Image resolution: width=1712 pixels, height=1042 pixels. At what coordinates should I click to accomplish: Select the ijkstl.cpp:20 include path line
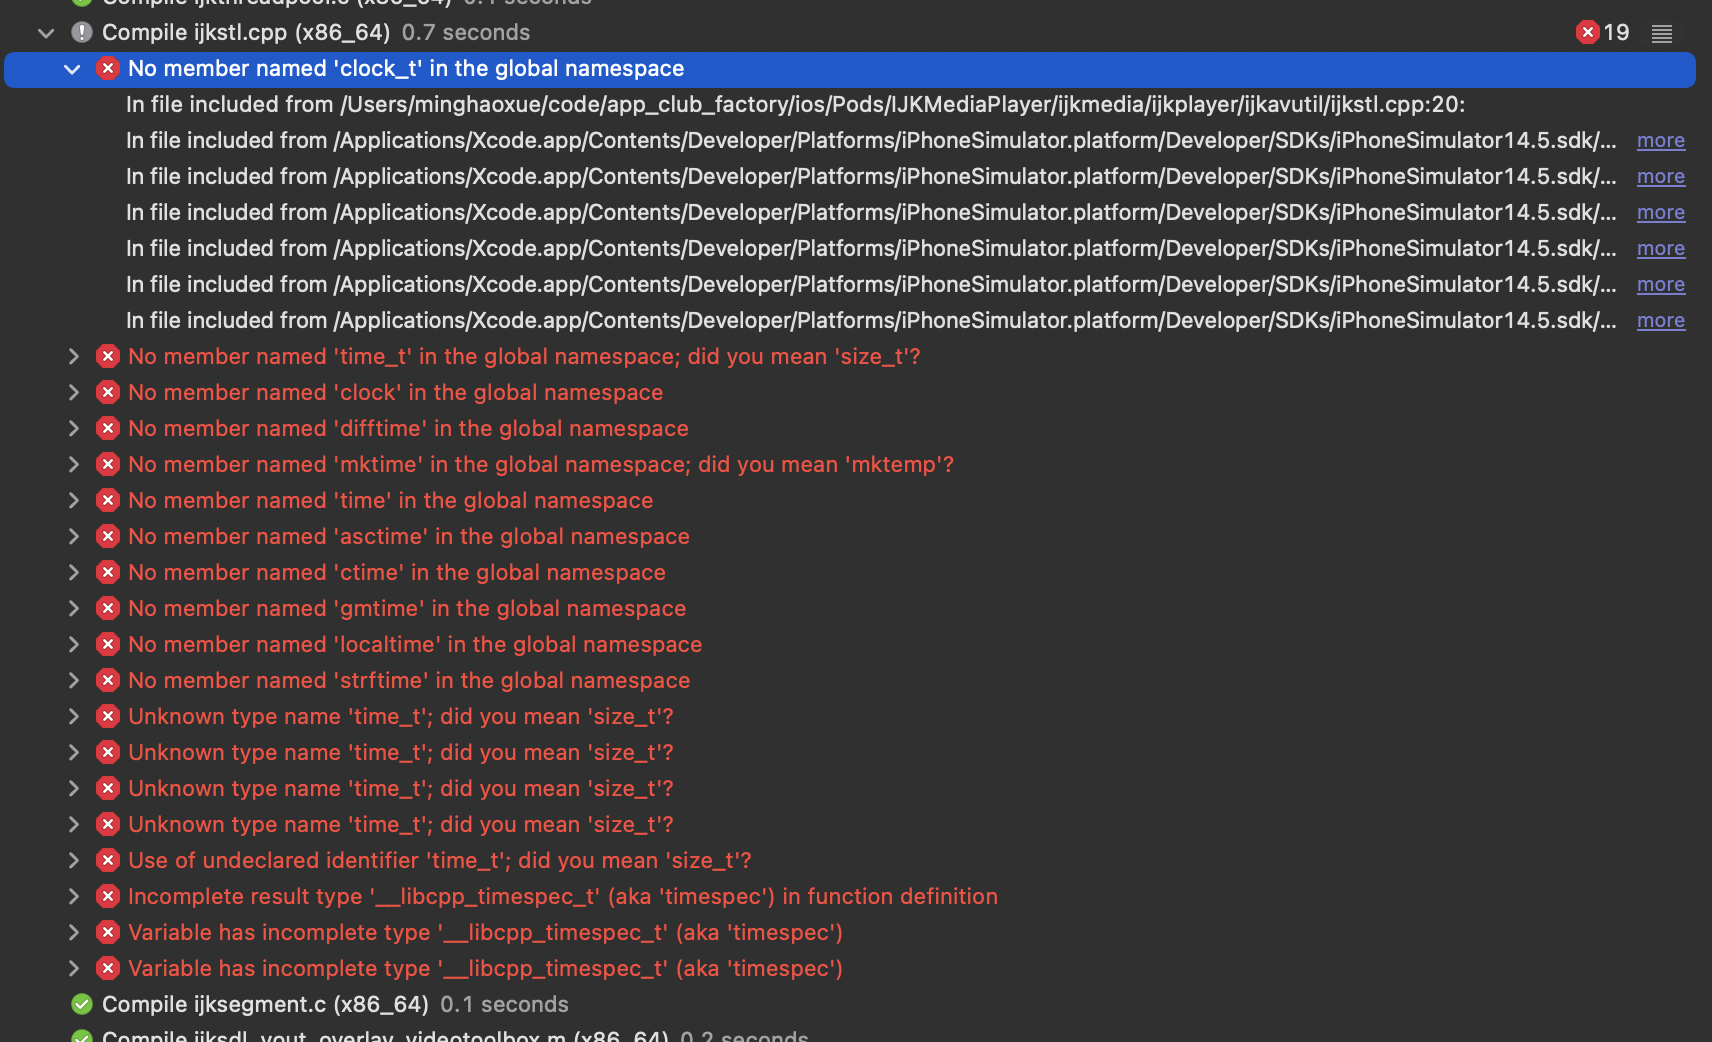795,105
